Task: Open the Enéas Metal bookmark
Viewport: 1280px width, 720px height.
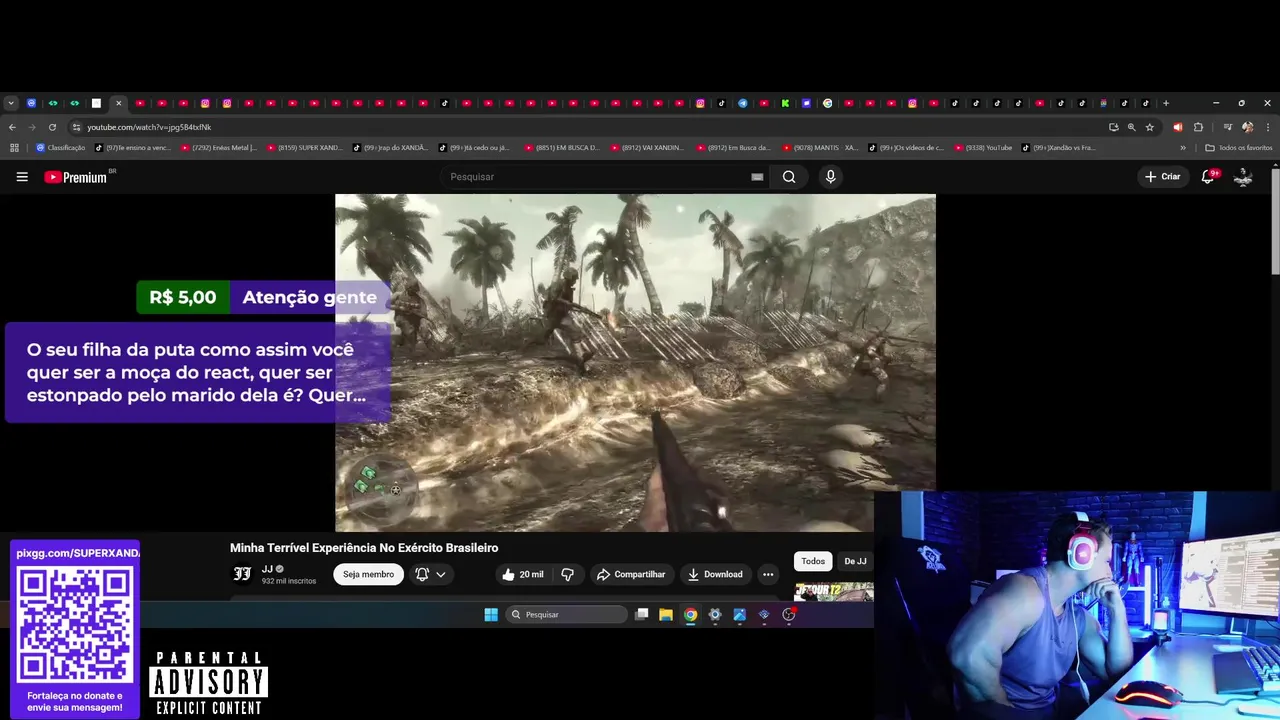Action: pos(218,148)
